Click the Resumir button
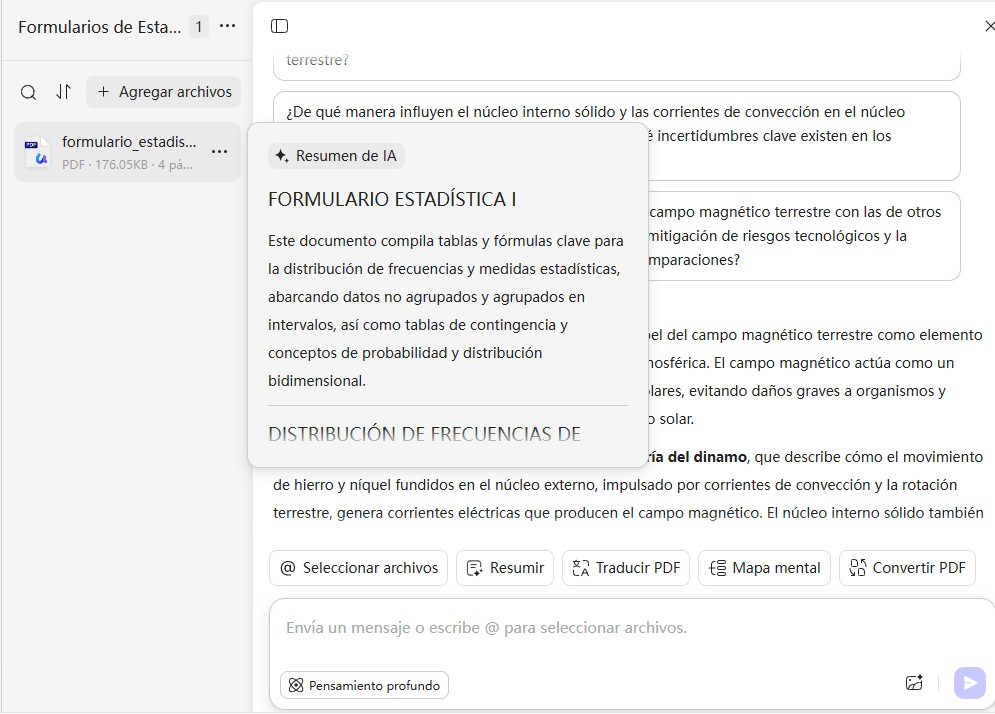 tap(505, 568)
